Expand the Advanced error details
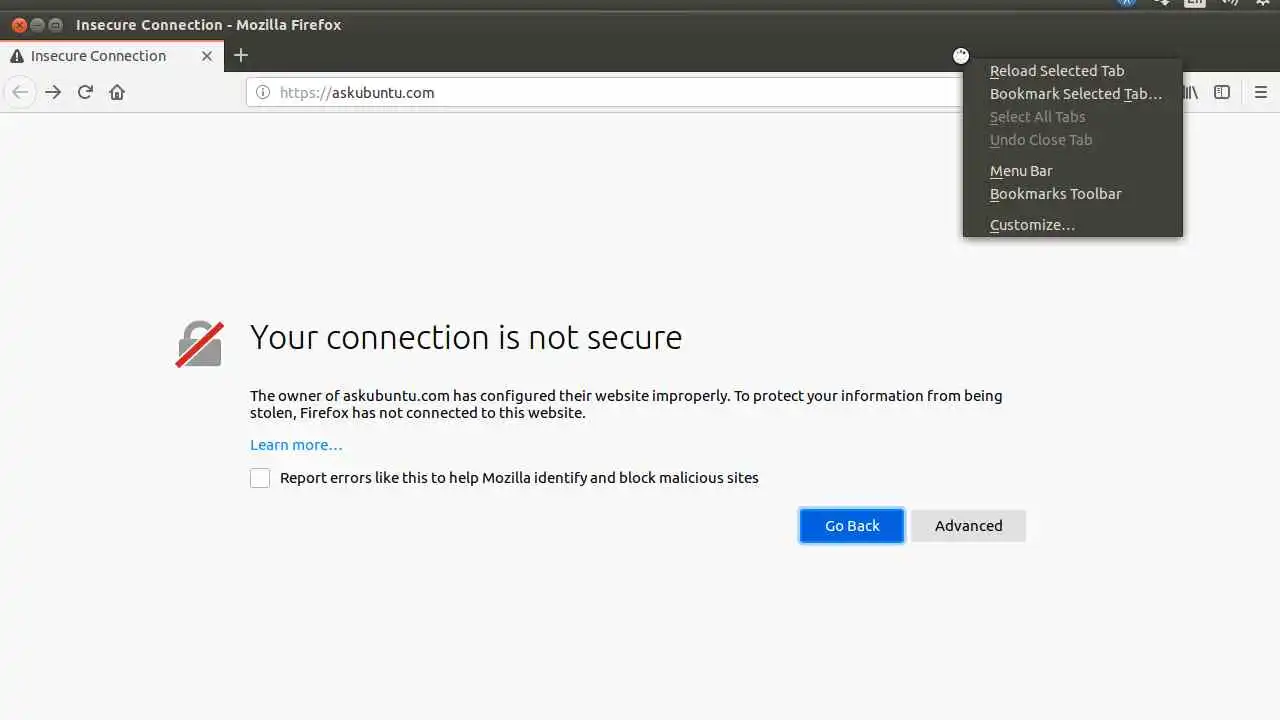Image resolution: width=1280 pixels, height=720 pixels. click(968, 526)
